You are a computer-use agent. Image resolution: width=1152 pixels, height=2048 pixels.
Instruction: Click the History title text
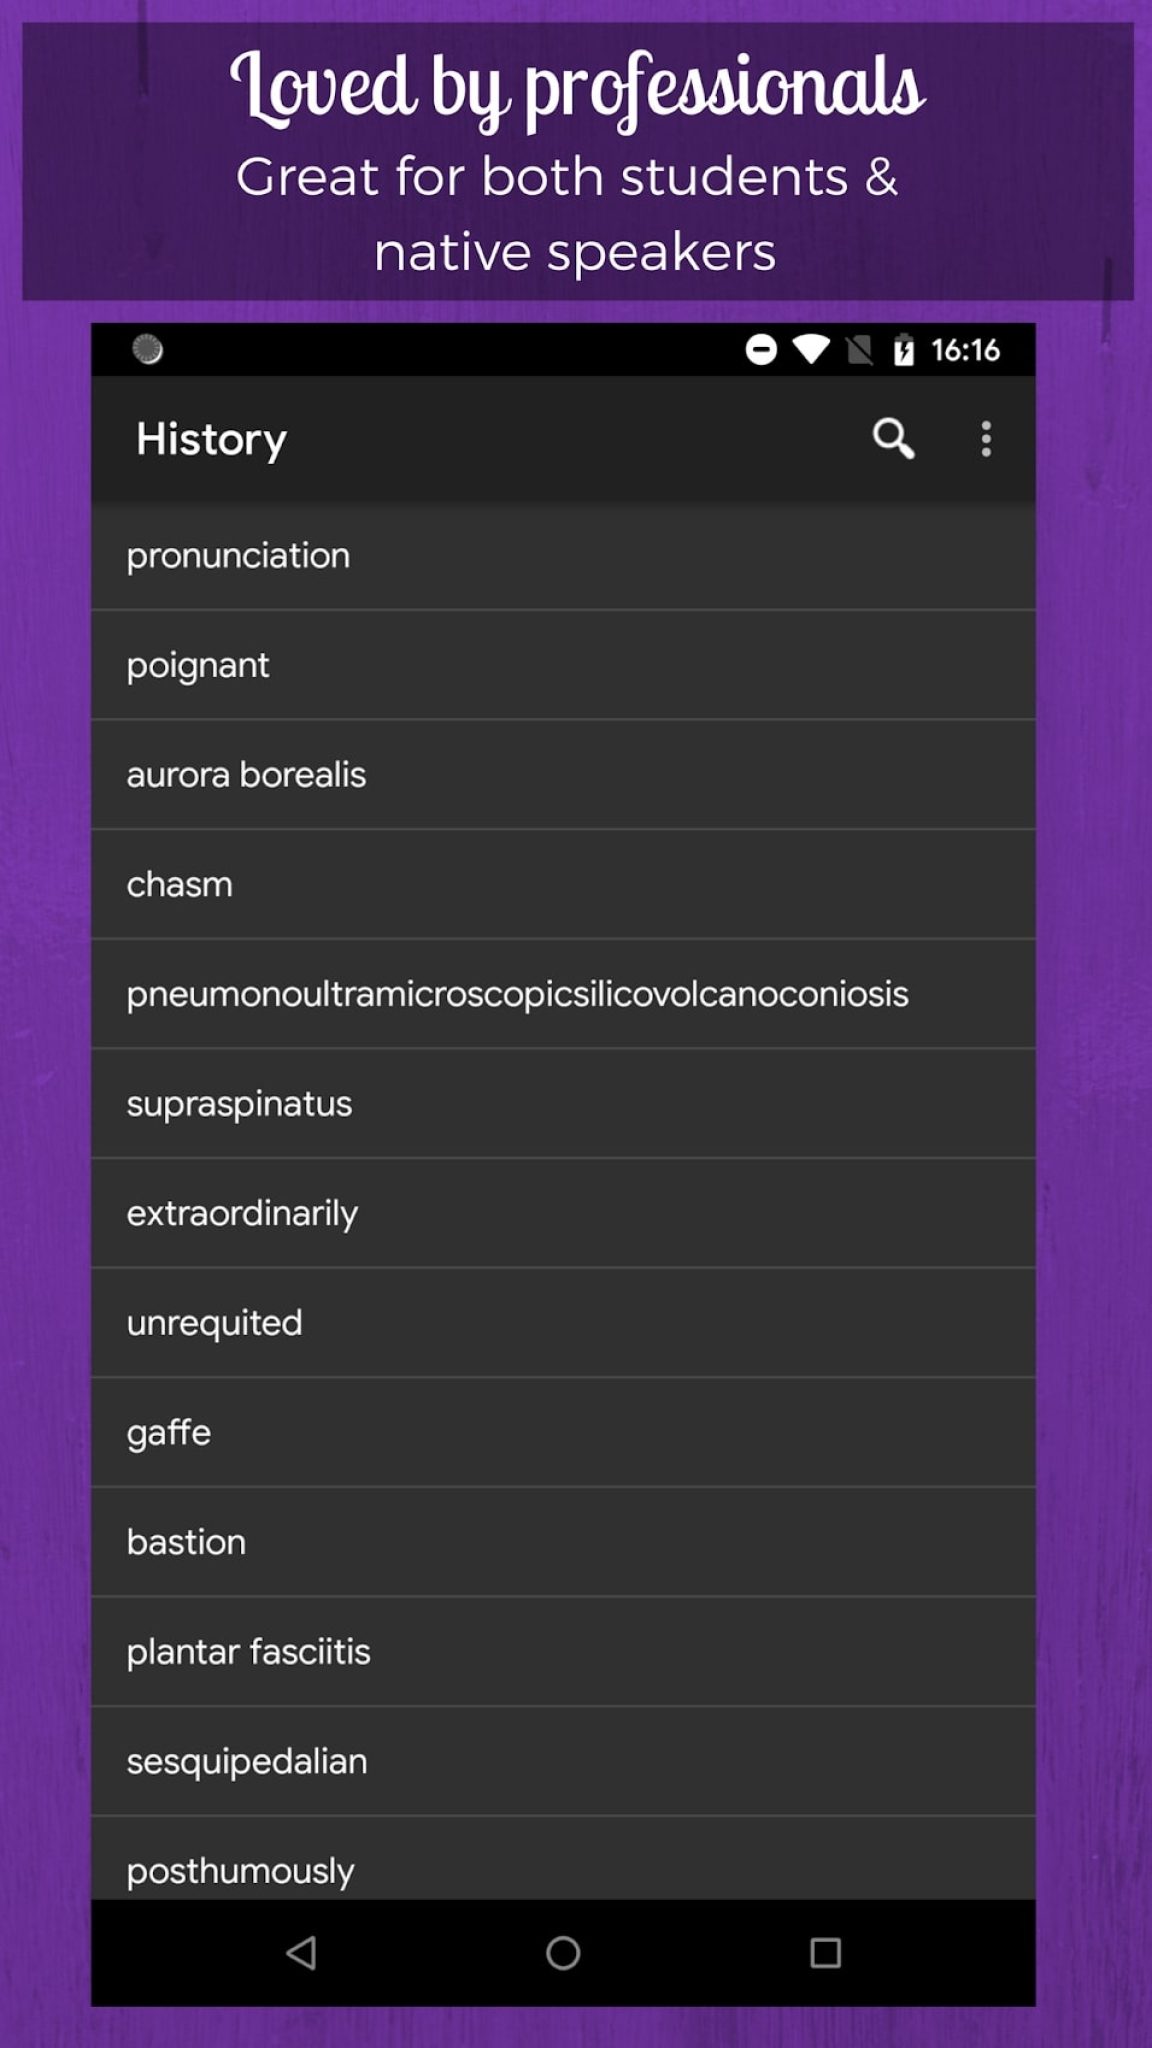211,438
